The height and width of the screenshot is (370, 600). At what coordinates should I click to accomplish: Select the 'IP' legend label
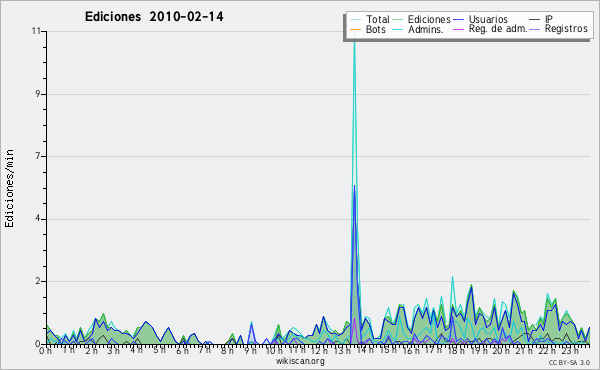(x=549, y=19)
